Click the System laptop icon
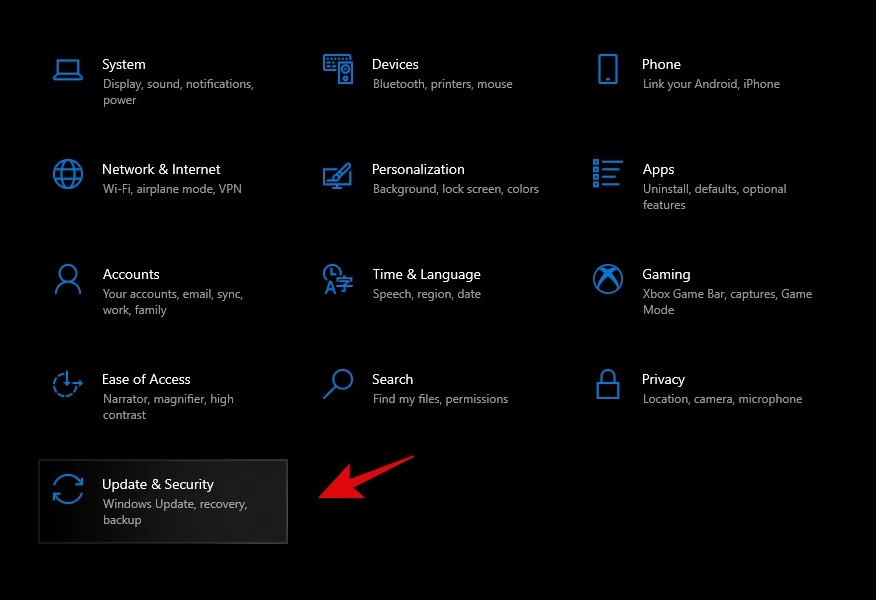 coord(68,70)
